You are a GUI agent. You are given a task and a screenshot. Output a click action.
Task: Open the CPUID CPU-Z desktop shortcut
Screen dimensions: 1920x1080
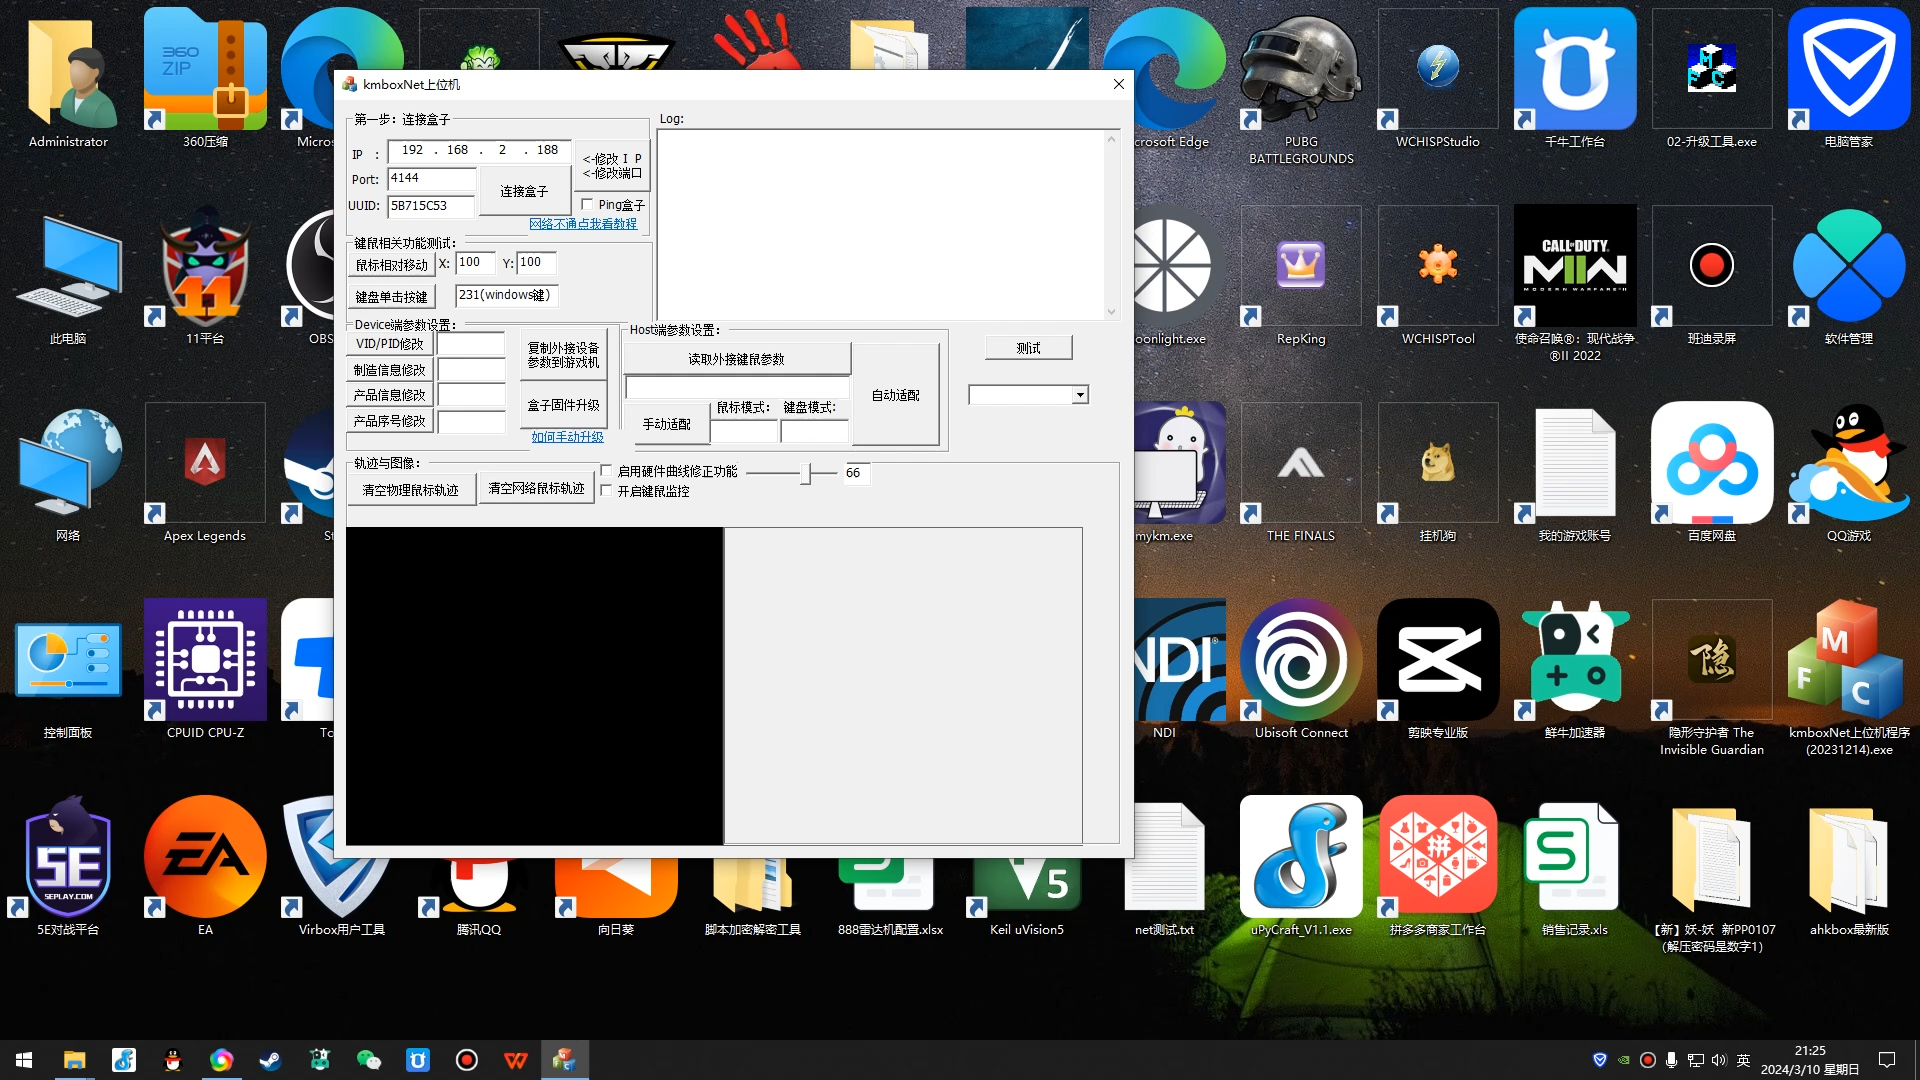click(205, 660)
